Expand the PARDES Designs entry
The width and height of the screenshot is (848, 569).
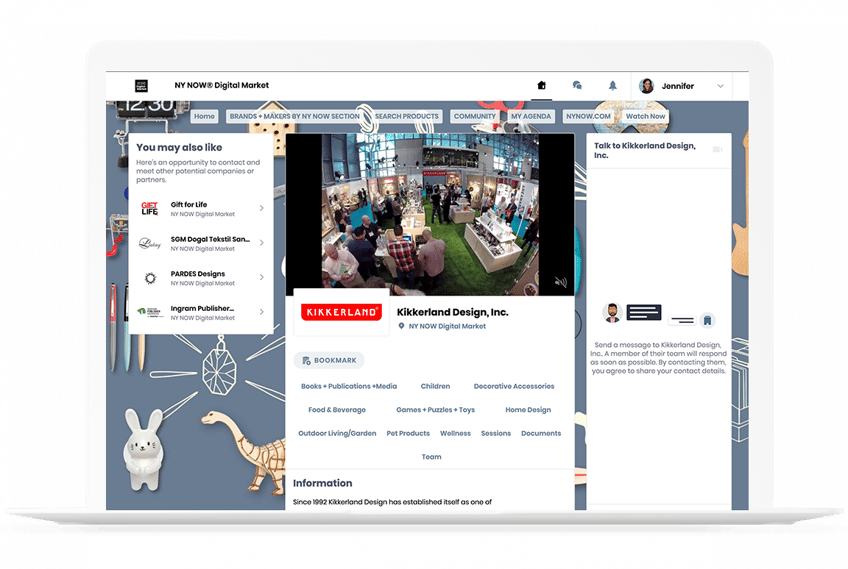261,278
